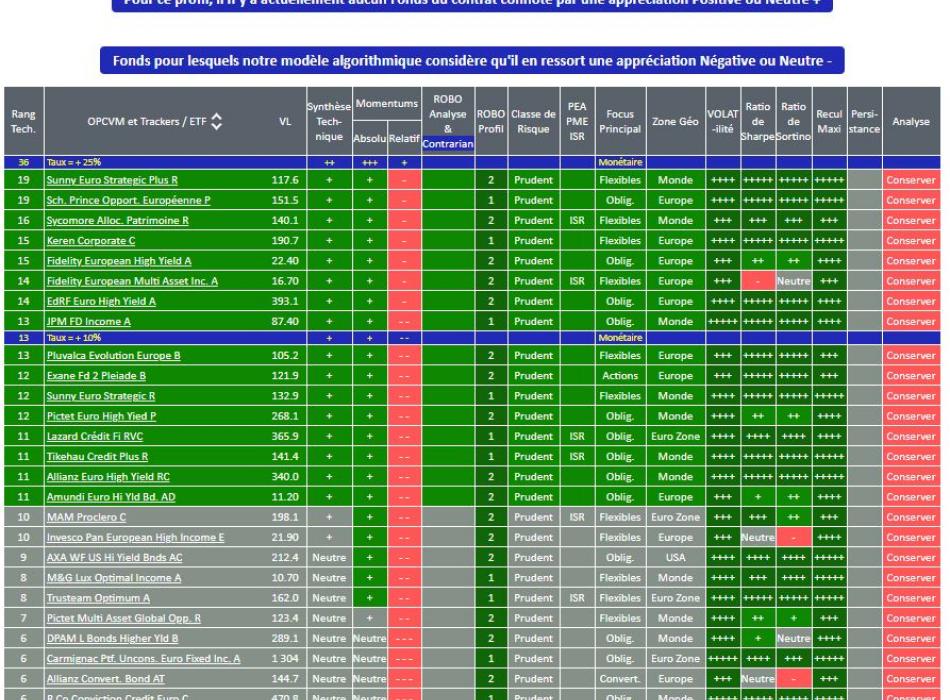Click the USA zone cell in AXA row
950x700 pixels.
click(x=676, y=558)
